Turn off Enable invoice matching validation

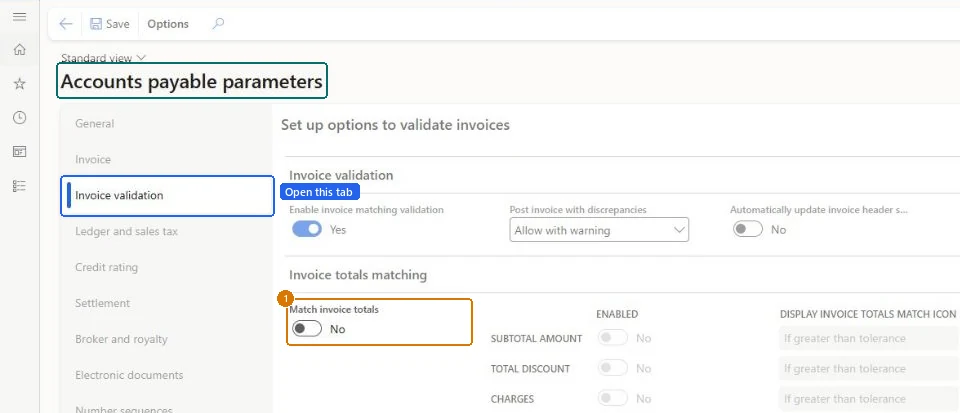click(307, 229)
